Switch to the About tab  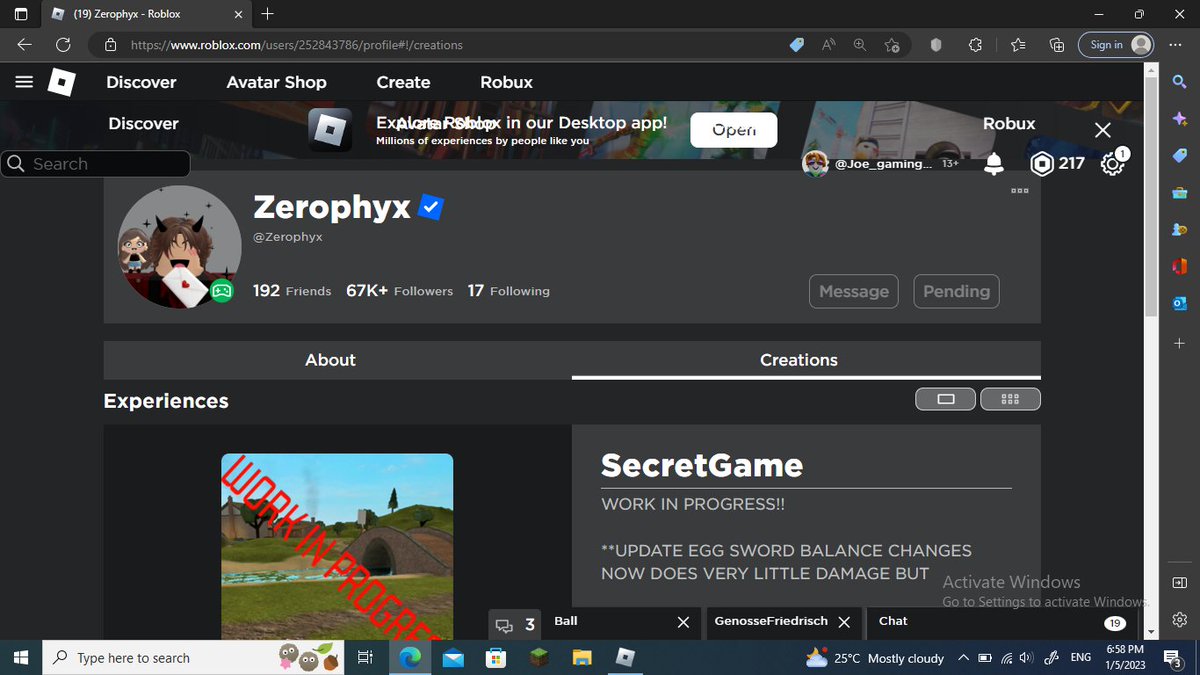click(x=337, y=360)
